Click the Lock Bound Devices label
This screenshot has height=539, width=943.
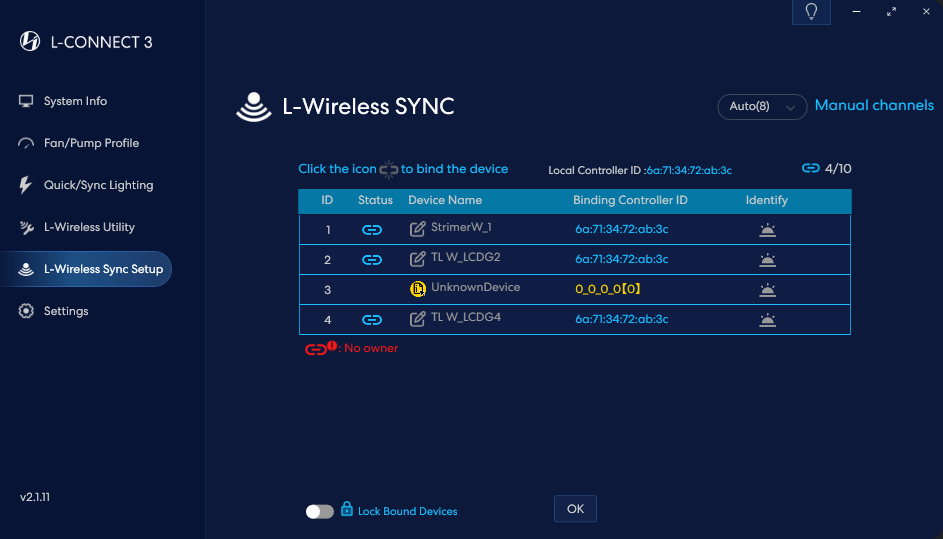click(408, 511)
